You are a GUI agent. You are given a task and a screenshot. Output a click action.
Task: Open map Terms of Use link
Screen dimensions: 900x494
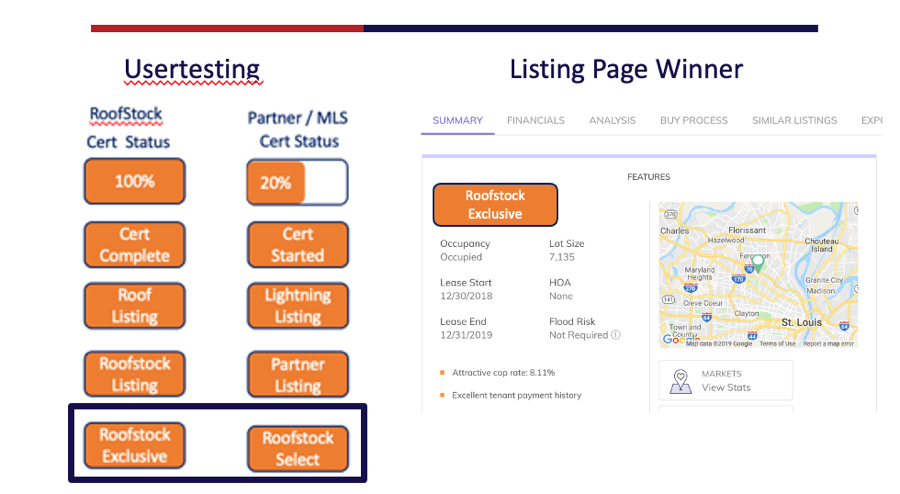pyautogui.click(x=777, y=344)
